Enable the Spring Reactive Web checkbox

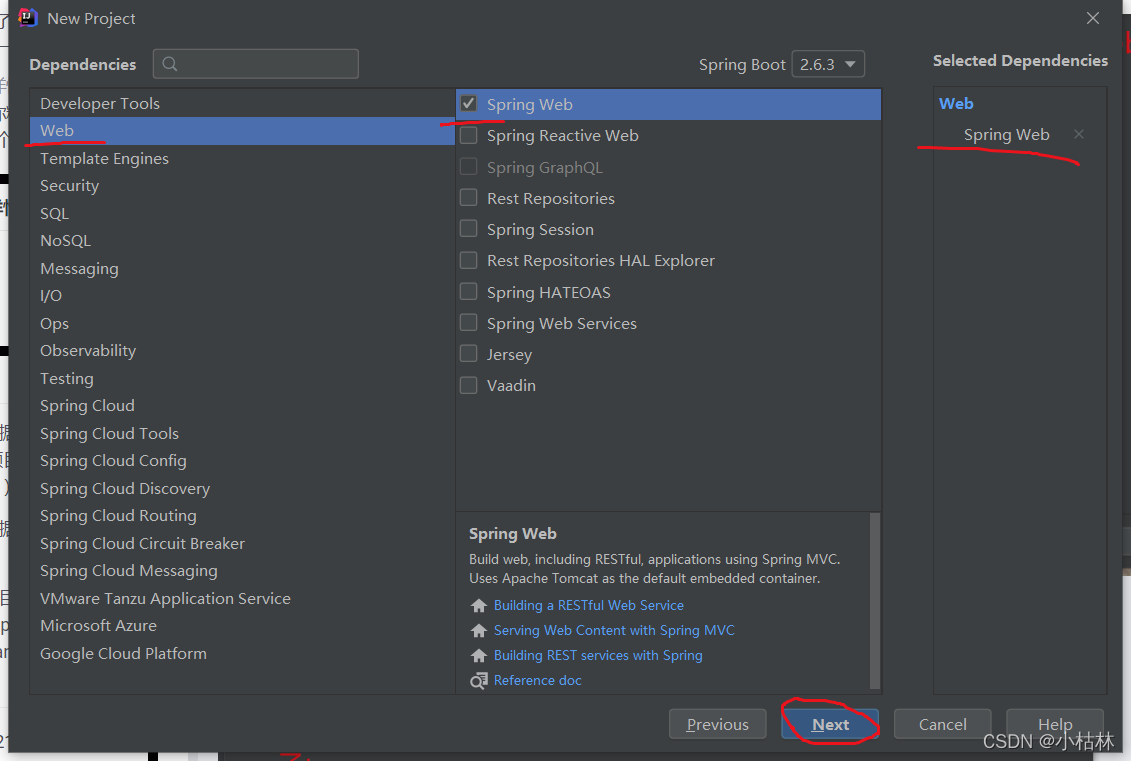[x=469, y=135]
